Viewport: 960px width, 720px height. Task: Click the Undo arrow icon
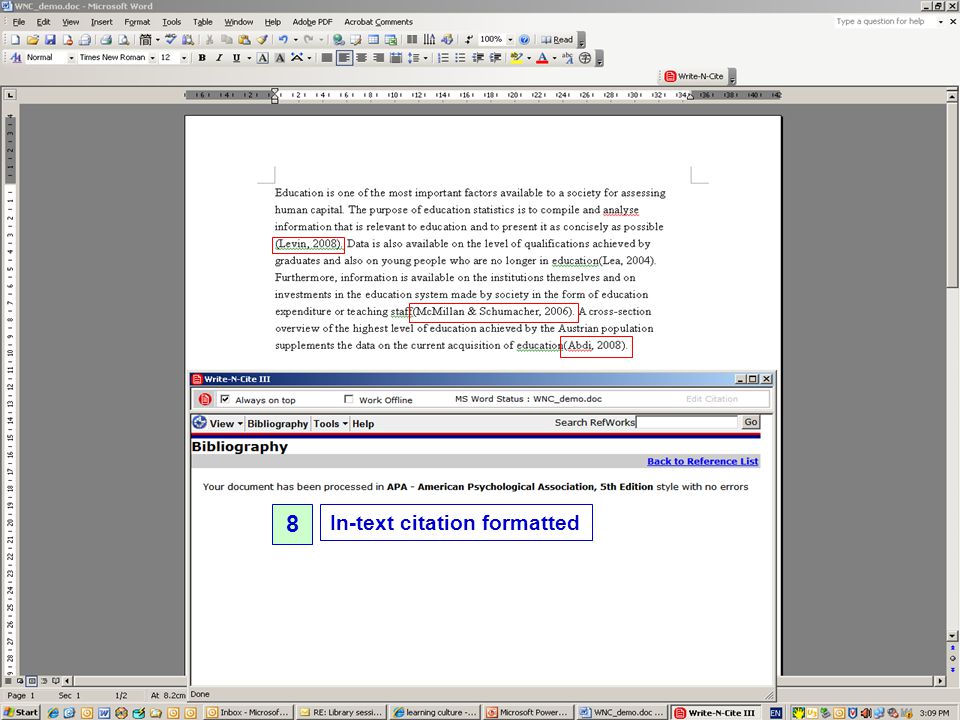pos(283,40)
